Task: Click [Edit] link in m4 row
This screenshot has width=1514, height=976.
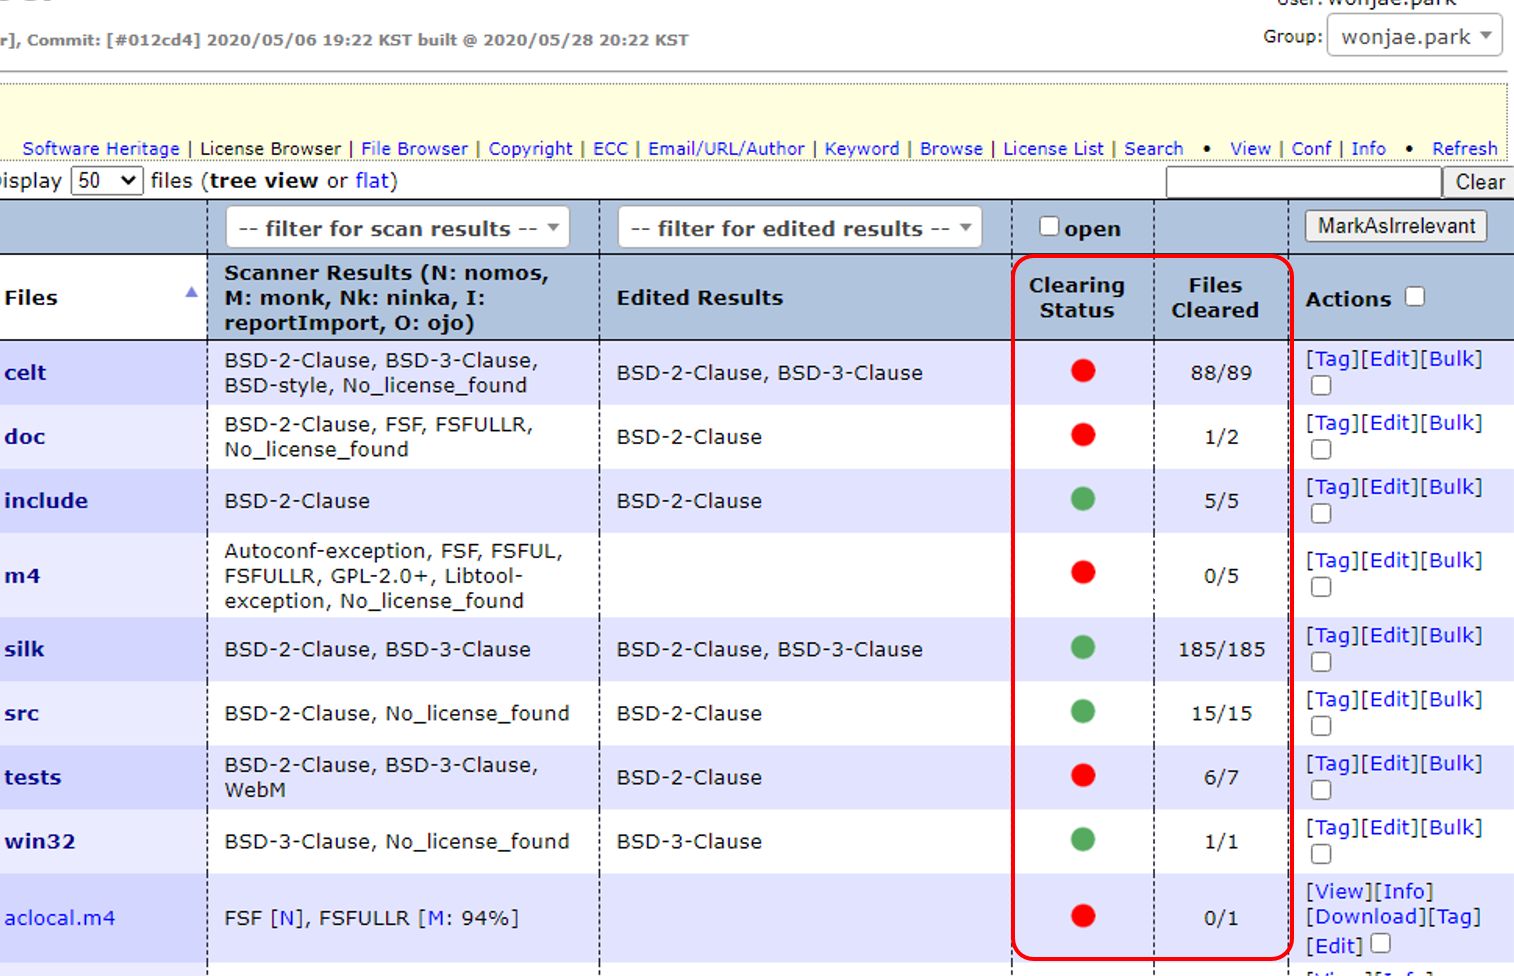Action: coord(1390,560)
